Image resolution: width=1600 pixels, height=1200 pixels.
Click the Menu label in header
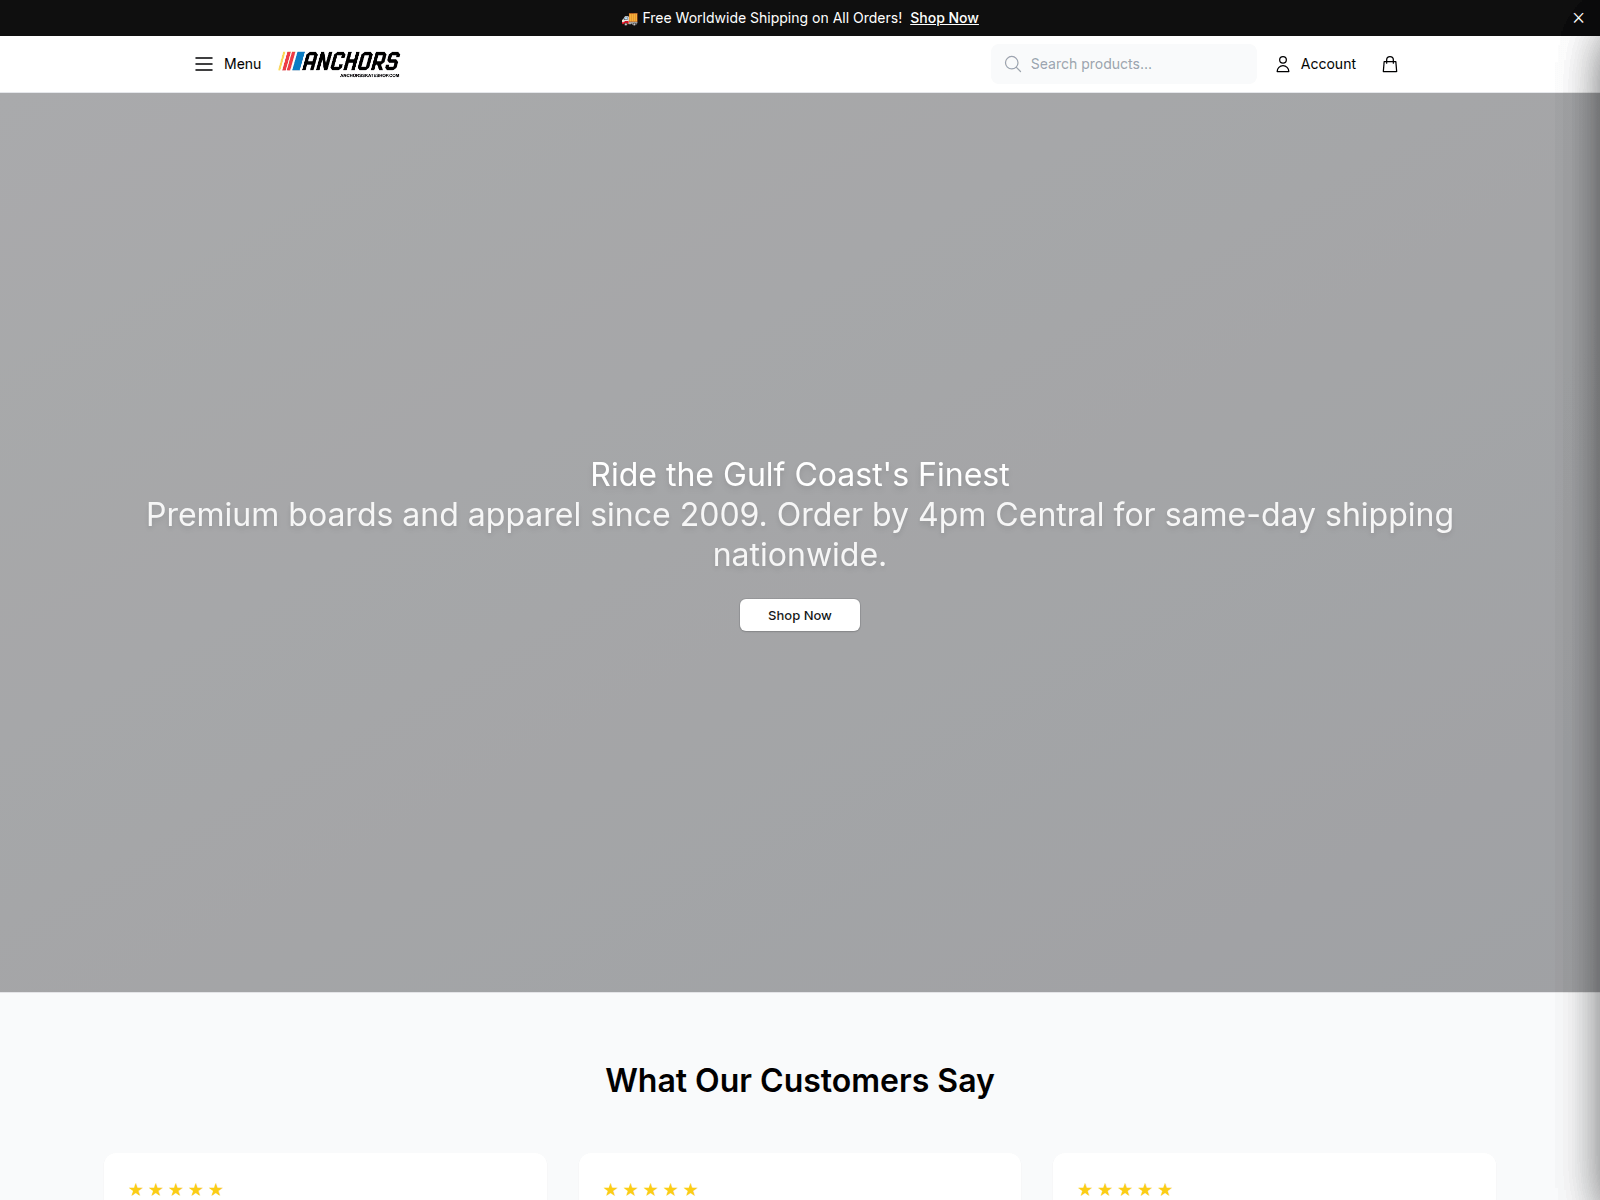point(242,64)
